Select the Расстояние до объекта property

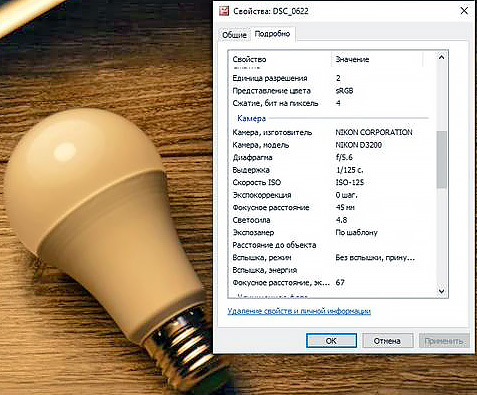(x=274, y=245)
